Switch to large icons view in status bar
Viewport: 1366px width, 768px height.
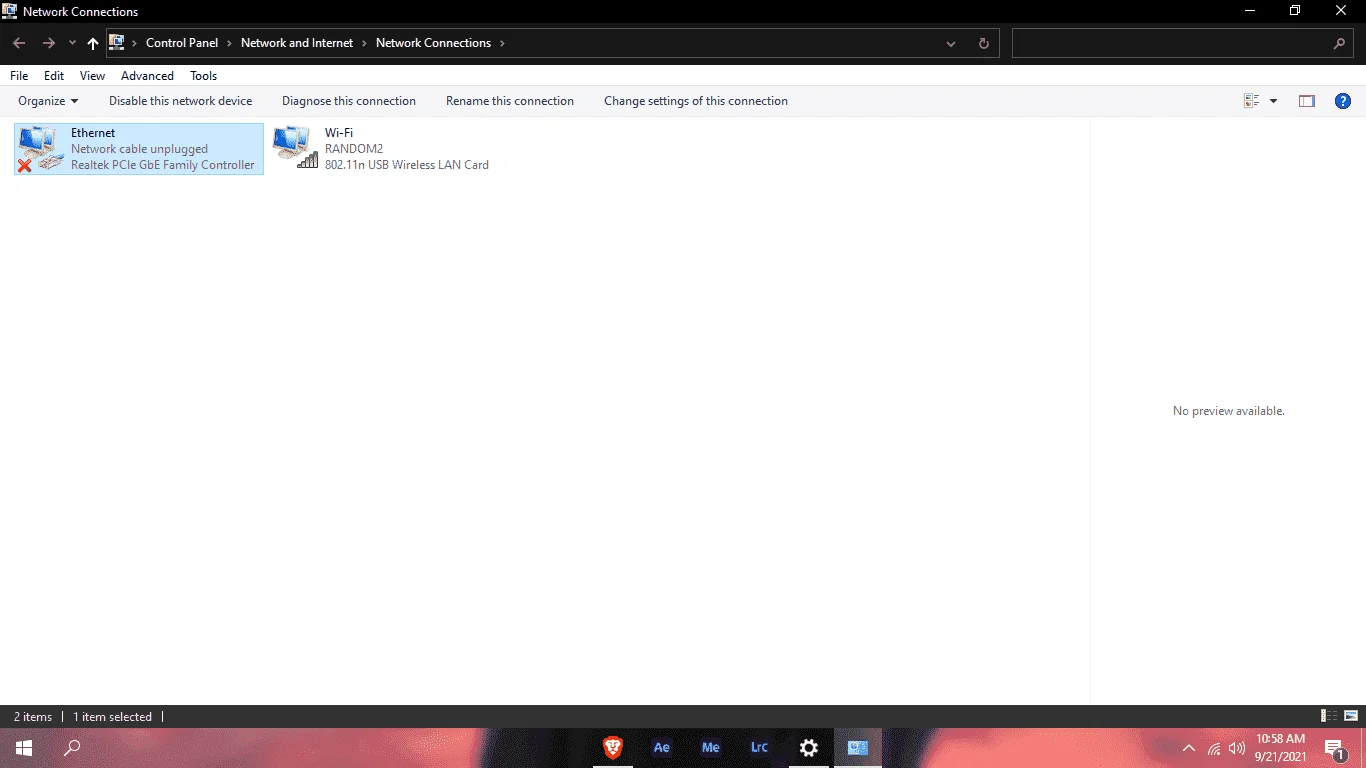(x=1350, y=716)
